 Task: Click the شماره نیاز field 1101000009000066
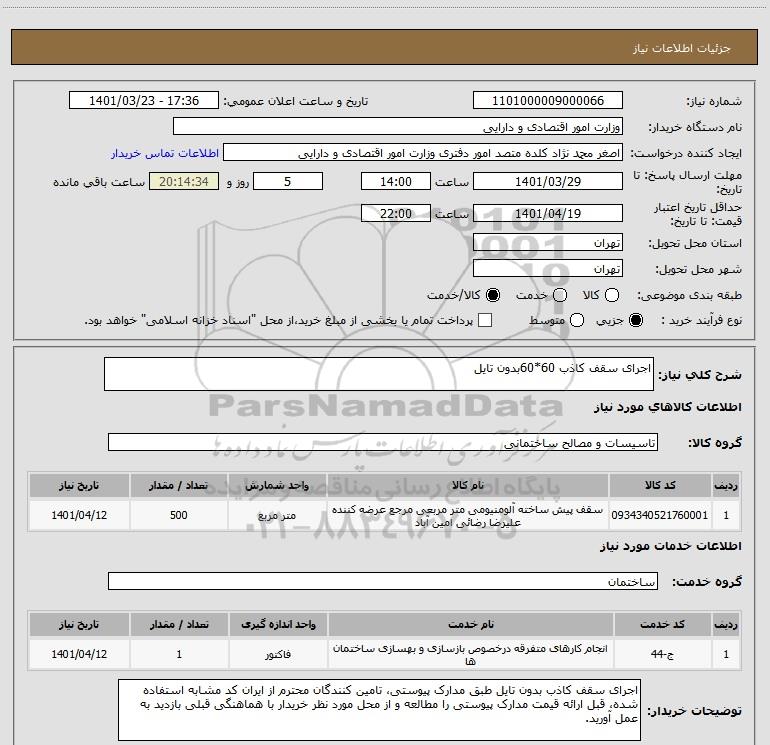[x=548, y=100]
